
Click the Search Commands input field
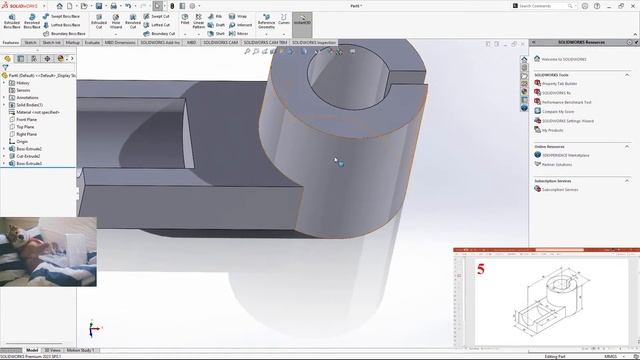coord(542,6)
